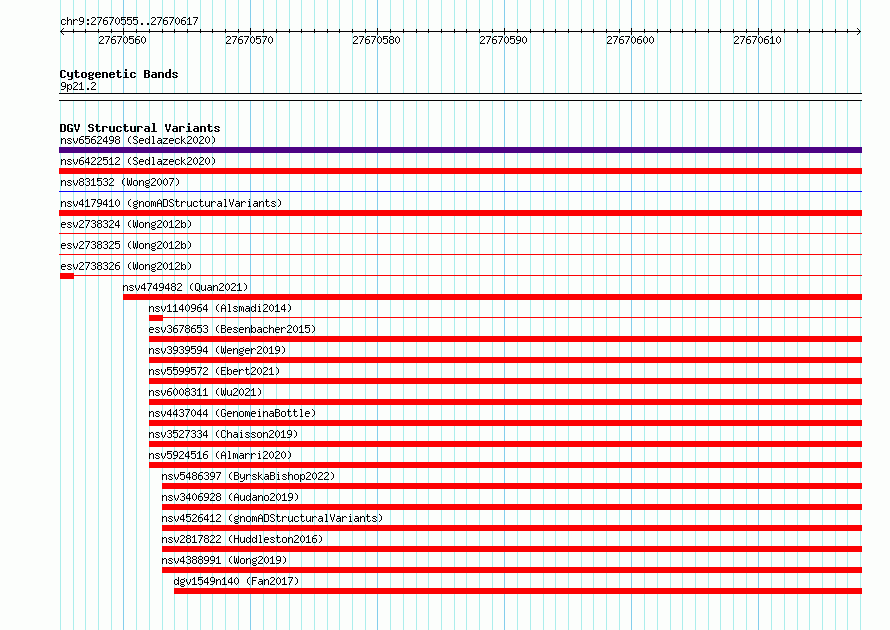Open esv2738326 (Wong2012b) variant details

pos(126,266)
